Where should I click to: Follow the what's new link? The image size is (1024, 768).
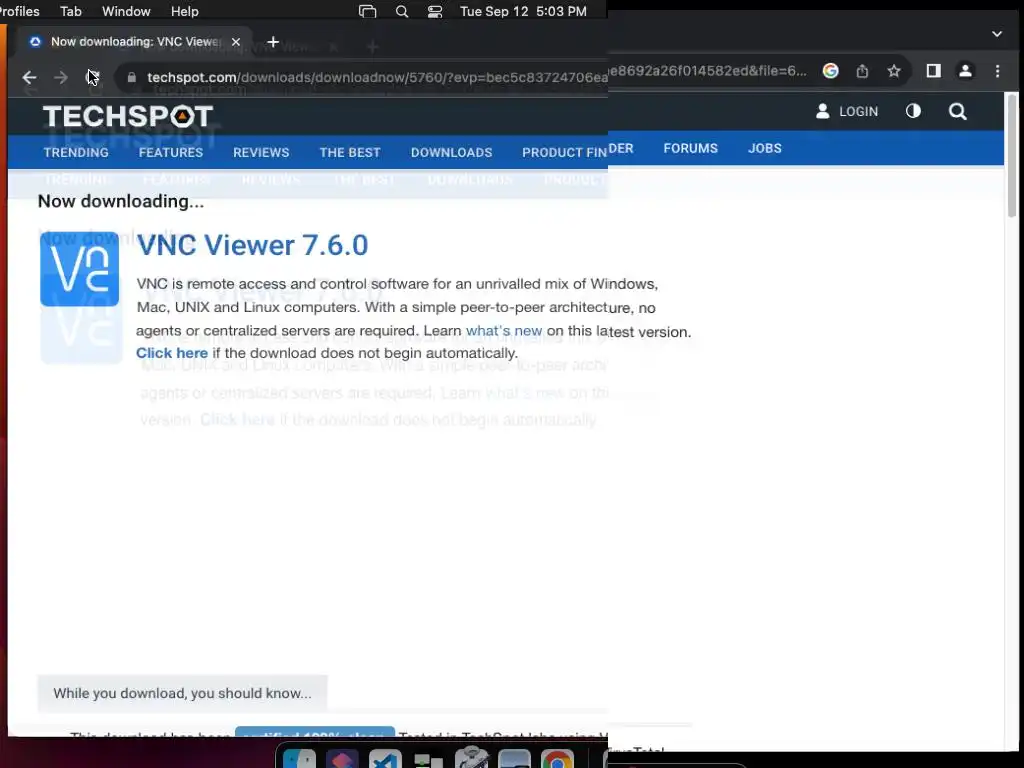[504, 330]
